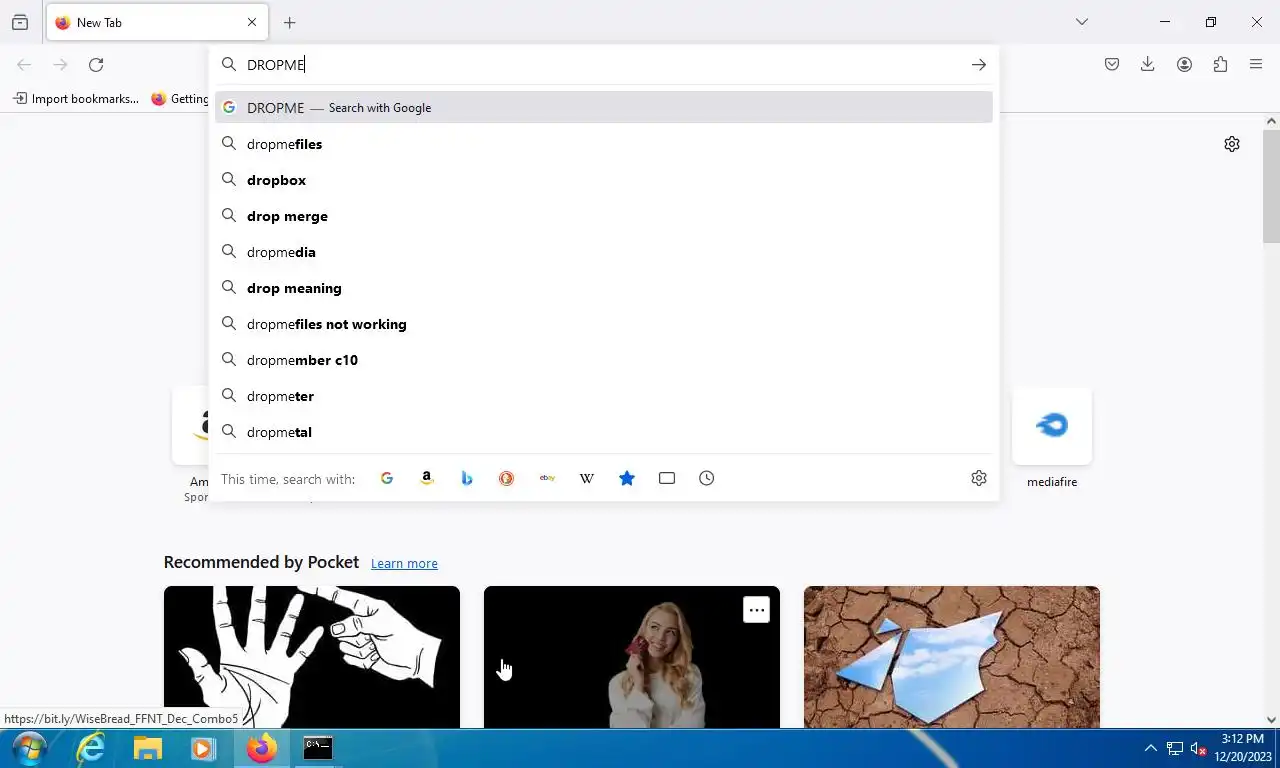This screenshot has width=1280, height=768.
Task: Choose the dropbox suggestion
Action: (x=604, y=180)
